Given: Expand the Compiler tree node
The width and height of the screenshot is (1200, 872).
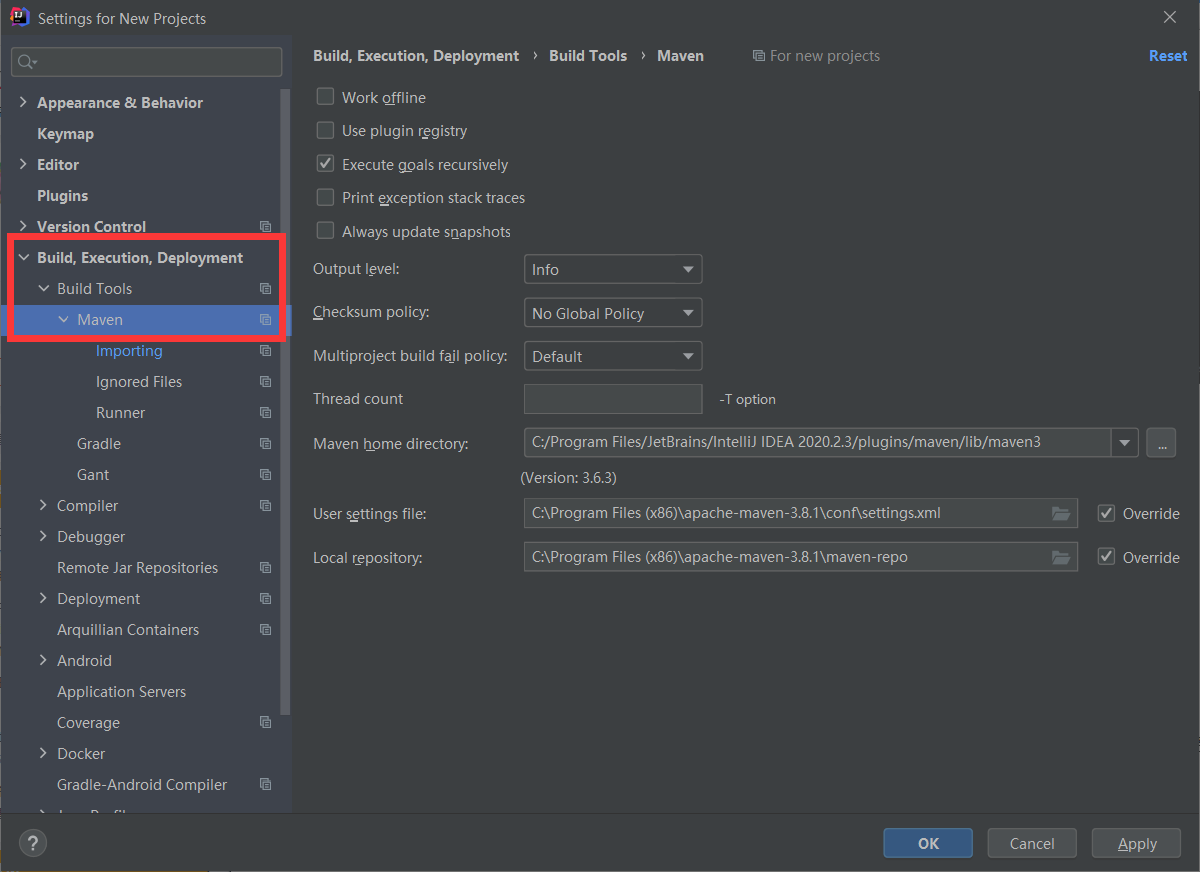Looking at the screenshot, I should pos(43,506).
